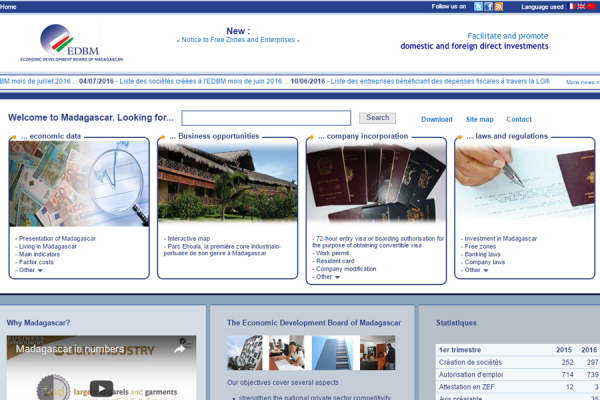Switch language using the French flag
600x400 pixels.
pos(572,6)
